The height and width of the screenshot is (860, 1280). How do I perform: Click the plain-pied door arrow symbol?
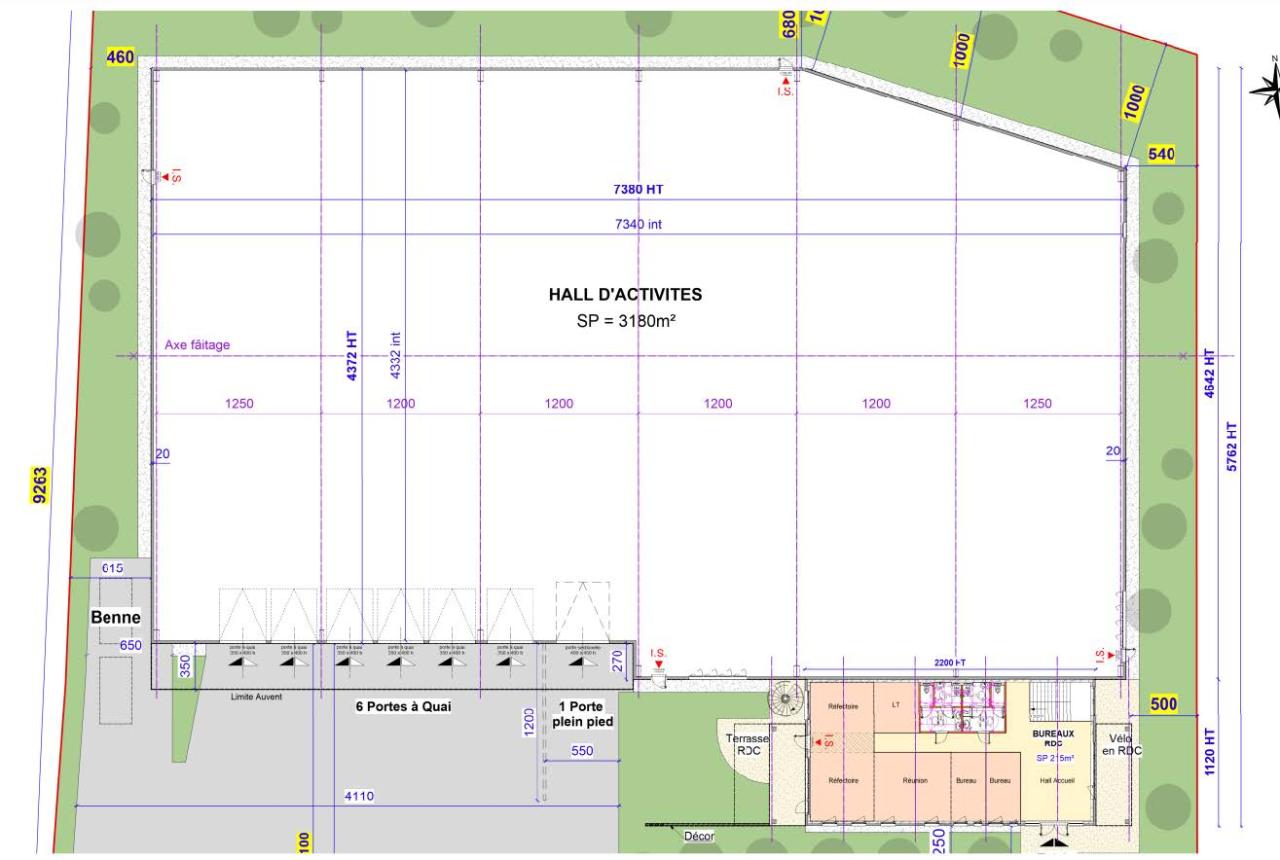(579, 661)
